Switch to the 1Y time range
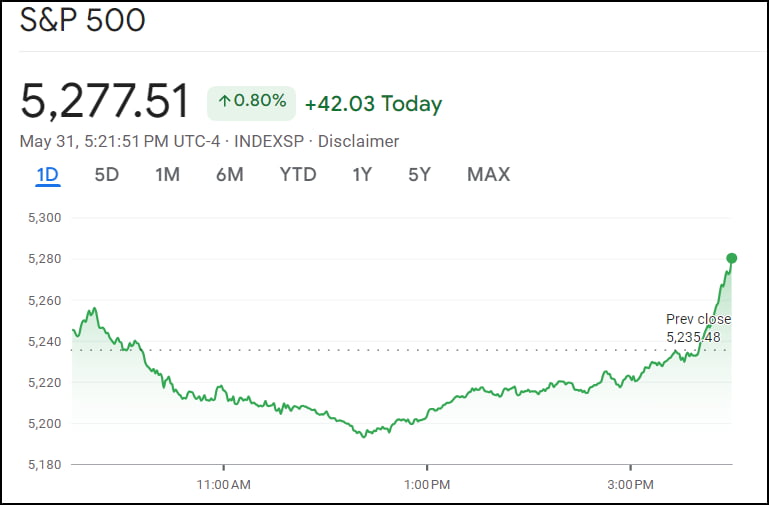This screenshot has height=505, width=769. 362,175
